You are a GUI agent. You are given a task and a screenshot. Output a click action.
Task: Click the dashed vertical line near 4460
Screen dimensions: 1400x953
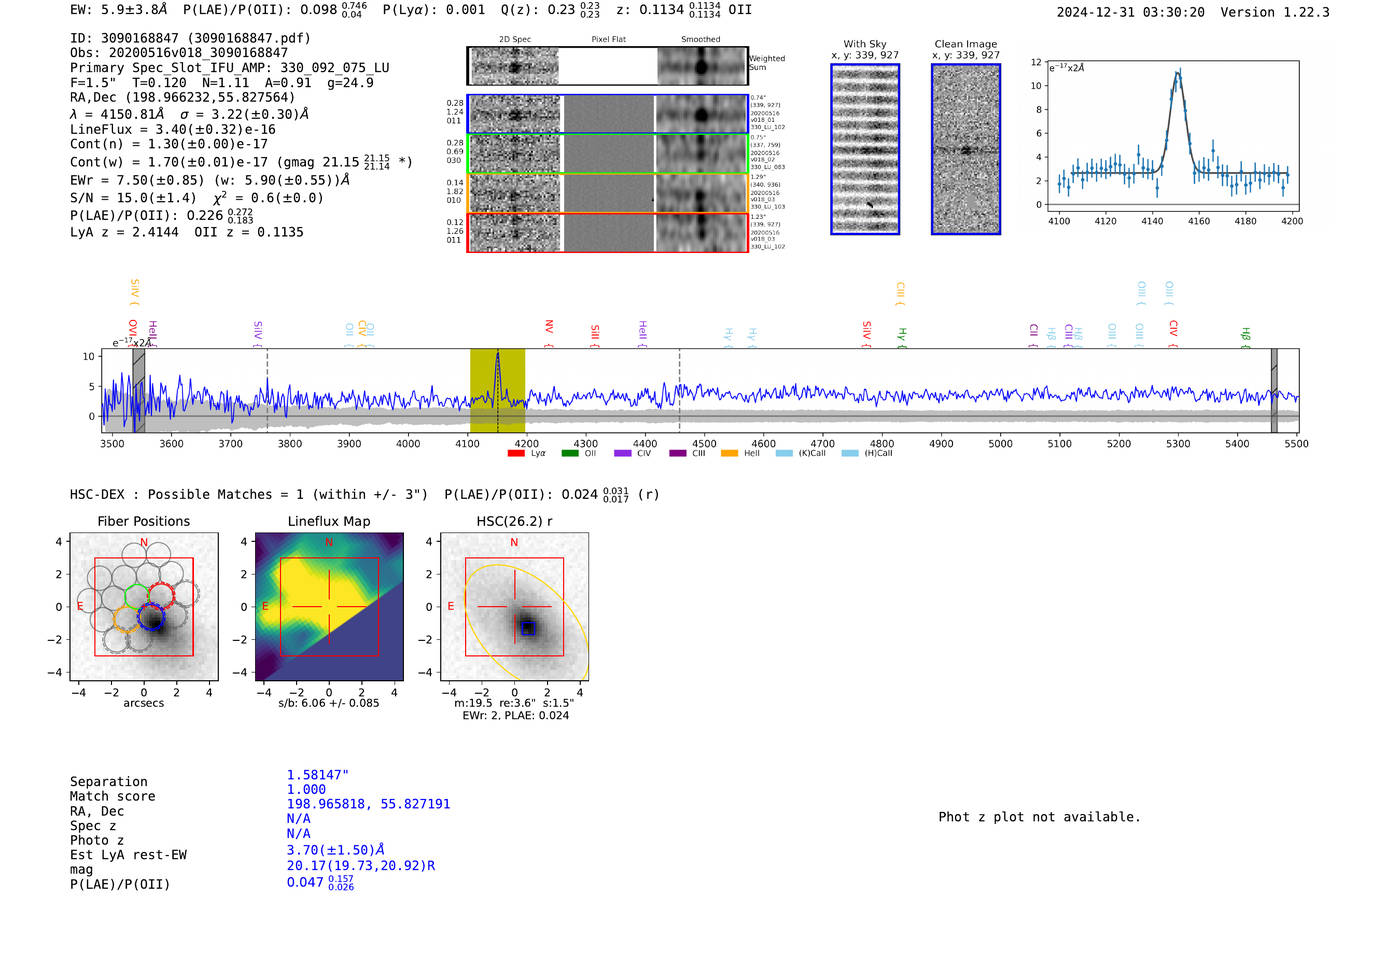click(680, 391)
